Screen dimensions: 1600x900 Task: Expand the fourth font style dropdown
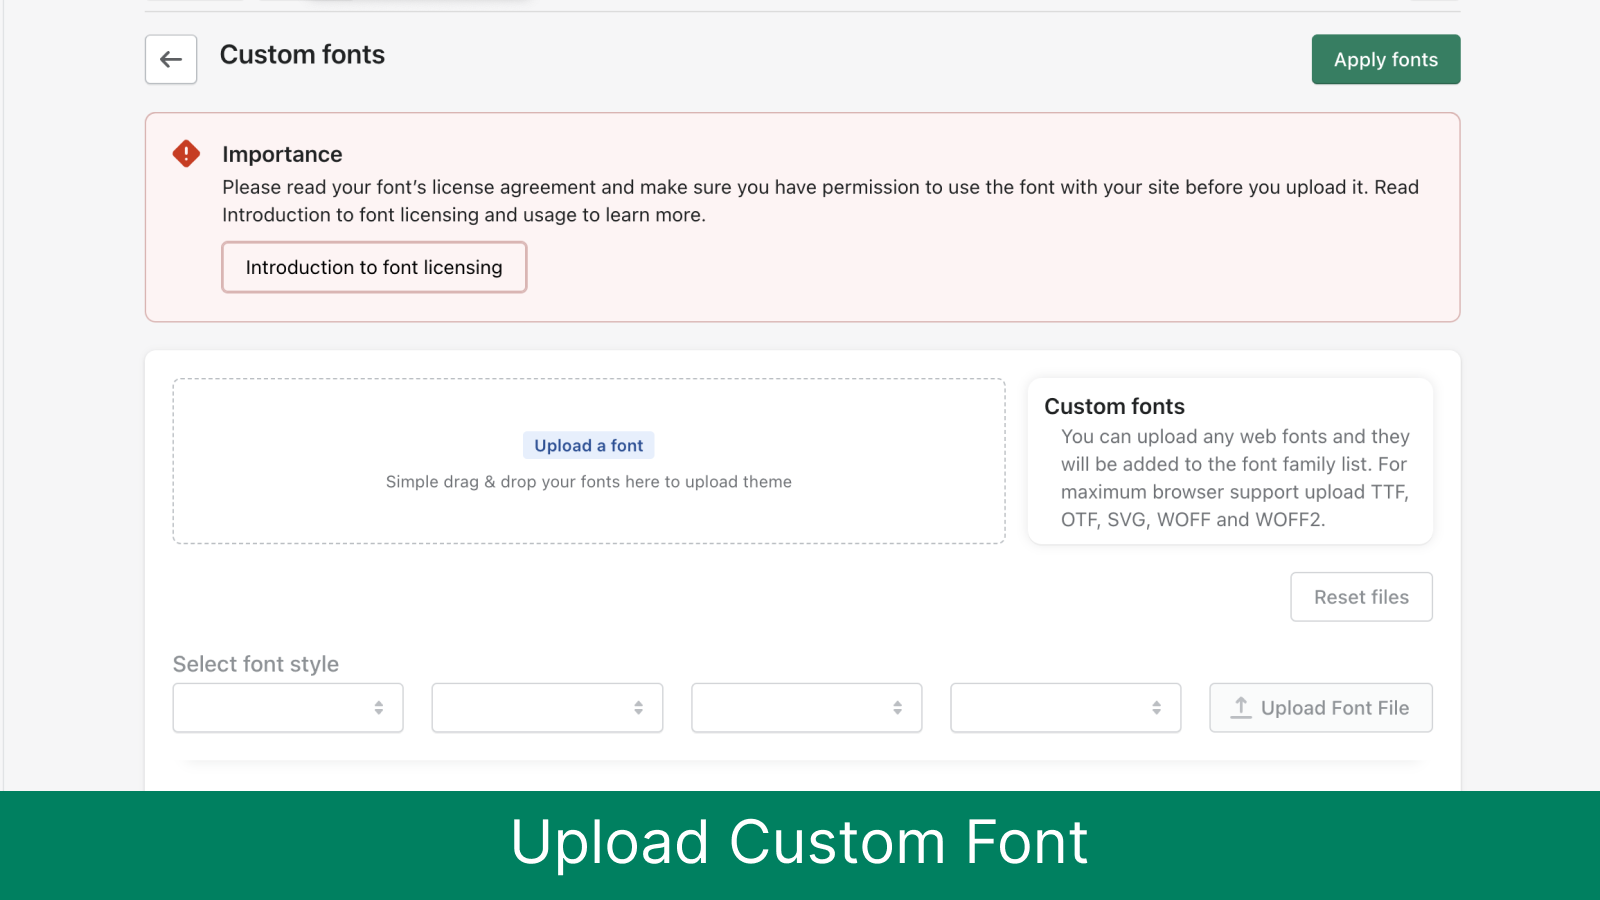pyautogui.click(x=1065, y=708)
